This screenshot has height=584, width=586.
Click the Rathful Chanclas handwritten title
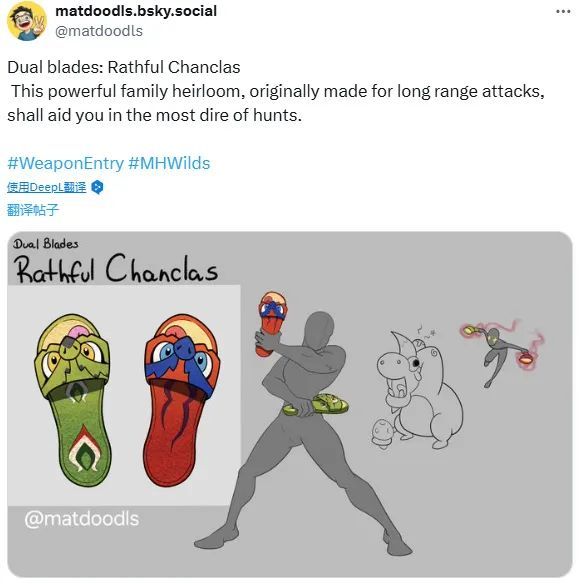tap(116, 268)
